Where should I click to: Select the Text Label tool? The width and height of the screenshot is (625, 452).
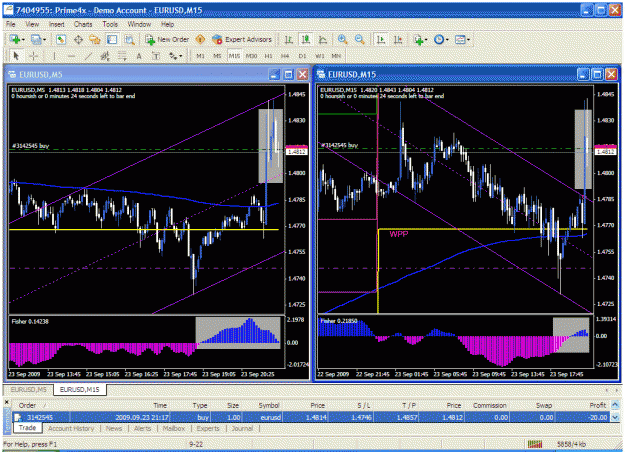156,56
